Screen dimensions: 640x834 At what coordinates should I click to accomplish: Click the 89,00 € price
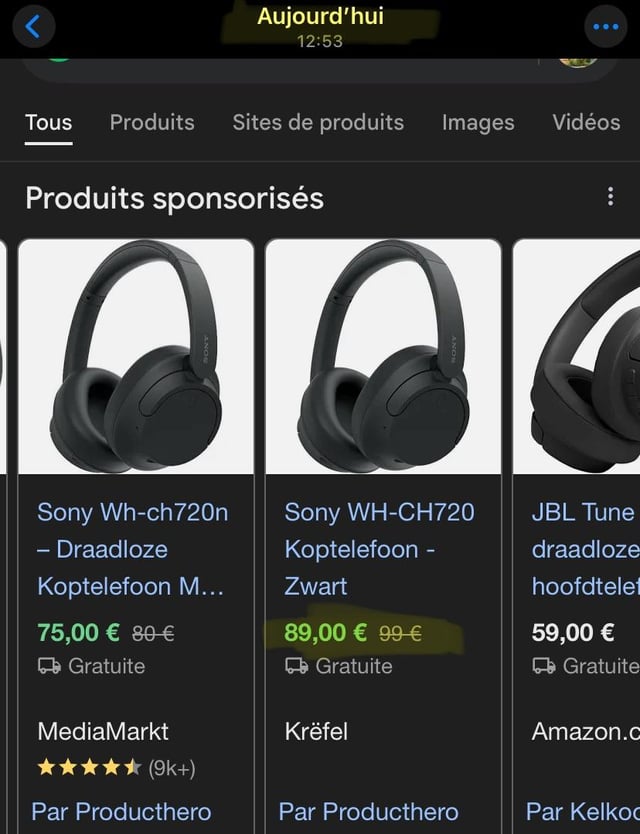pyautogui.click(x=326, y=632)
